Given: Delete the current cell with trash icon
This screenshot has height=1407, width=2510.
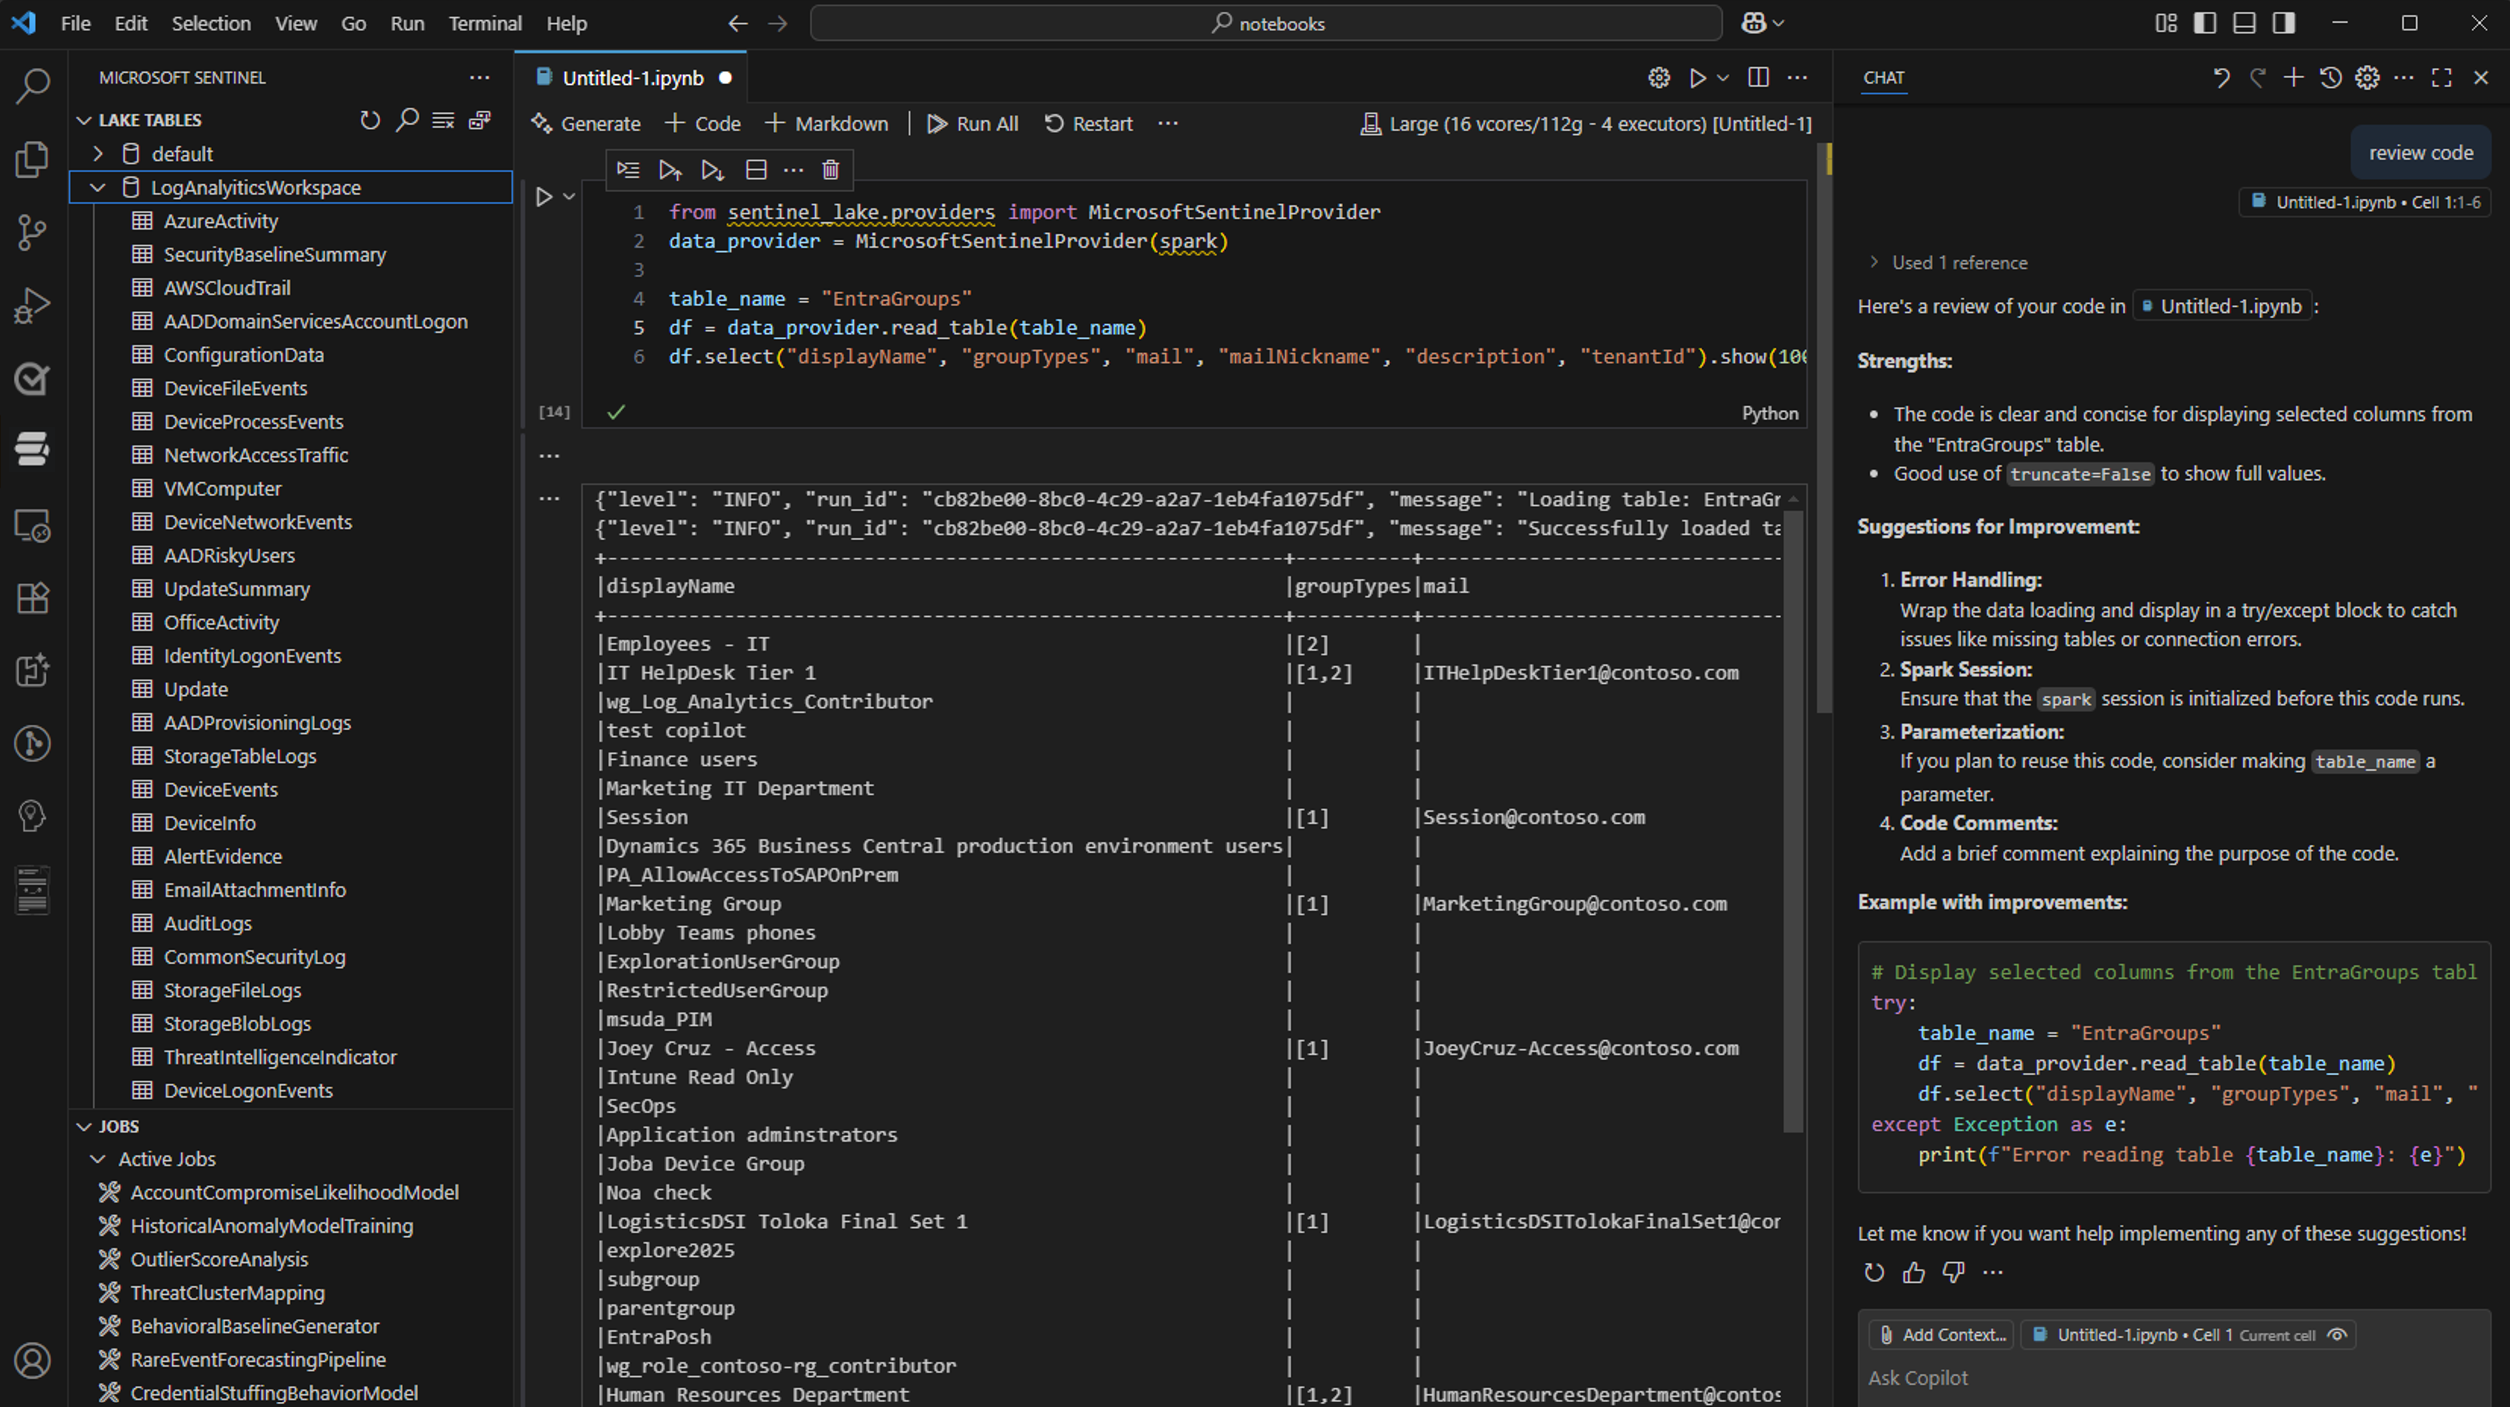Looking at the screenshot, I should tap(830, 169).
